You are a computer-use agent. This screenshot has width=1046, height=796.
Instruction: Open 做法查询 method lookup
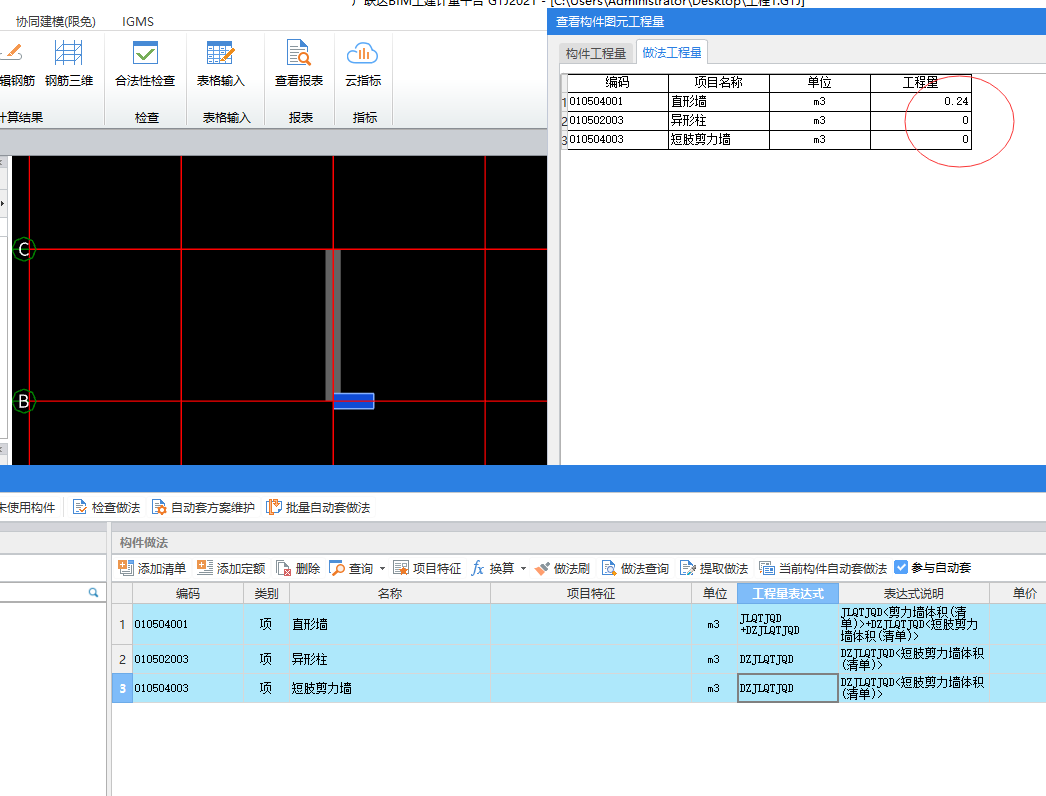coord(635,568)
